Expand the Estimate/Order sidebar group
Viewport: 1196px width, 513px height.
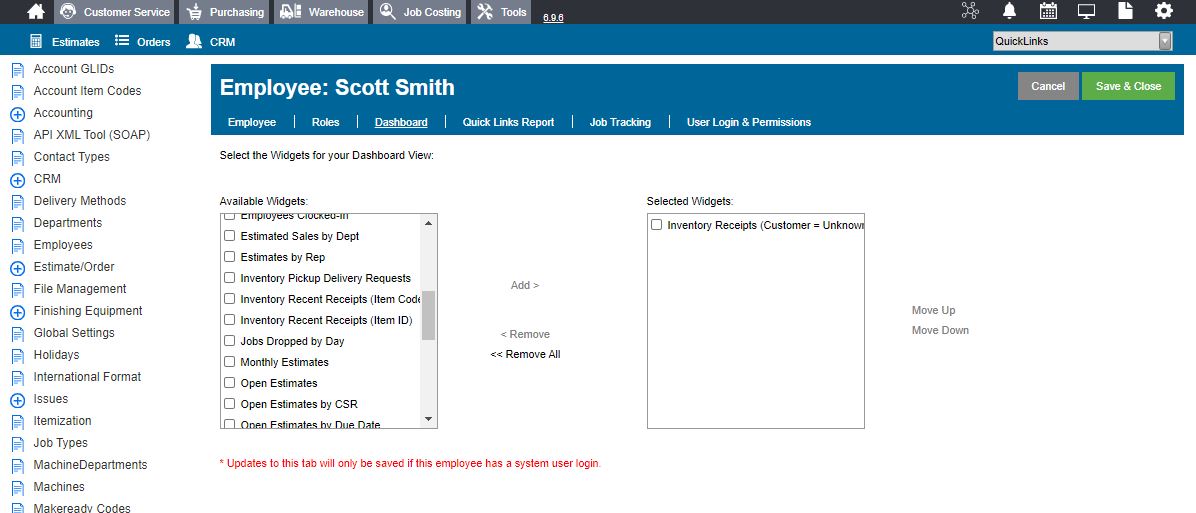18,268
